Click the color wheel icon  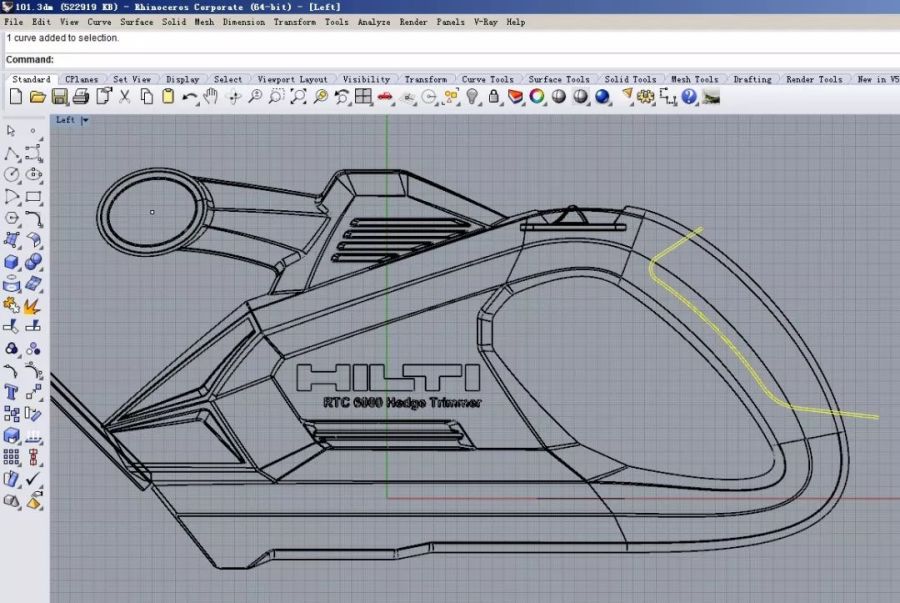tap(537, 97)
